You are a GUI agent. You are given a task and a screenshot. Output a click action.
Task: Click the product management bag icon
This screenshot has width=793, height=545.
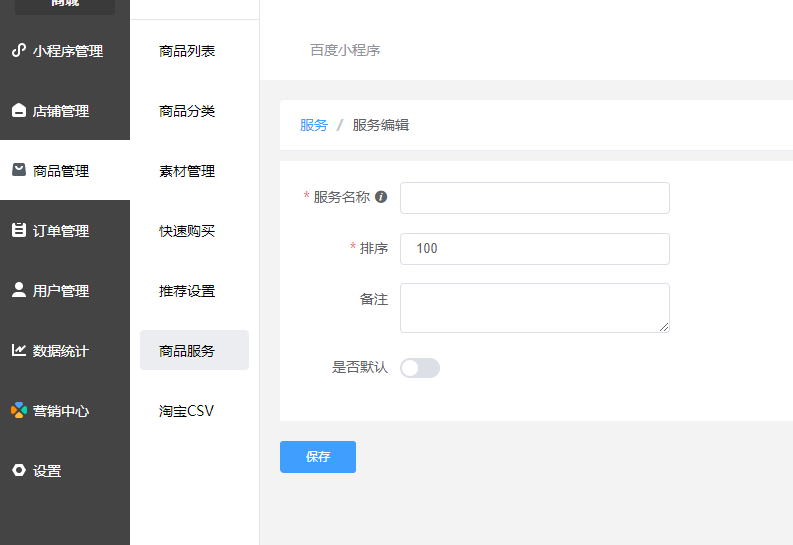[x=18, y=170]
